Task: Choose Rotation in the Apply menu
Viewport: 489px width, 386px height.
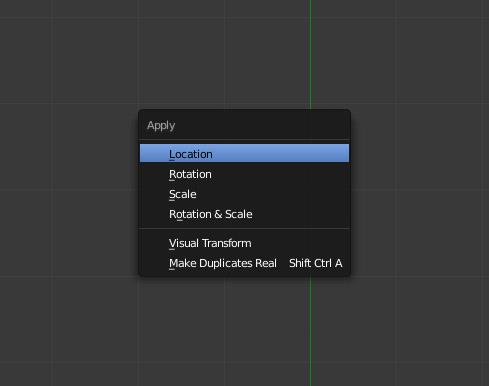Action: (x=244, y=174)
